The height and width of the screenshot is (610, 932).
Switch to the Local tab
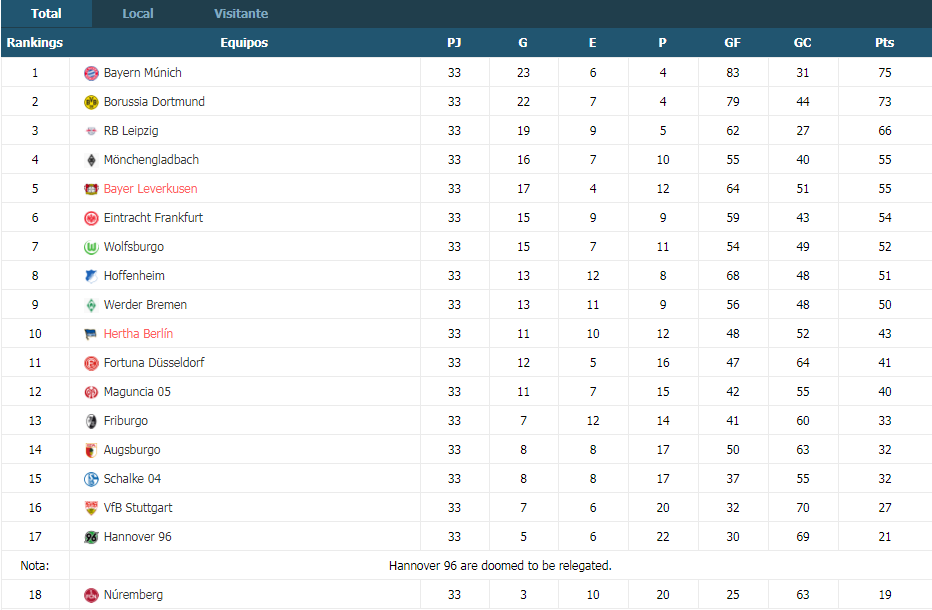(138, 14)
